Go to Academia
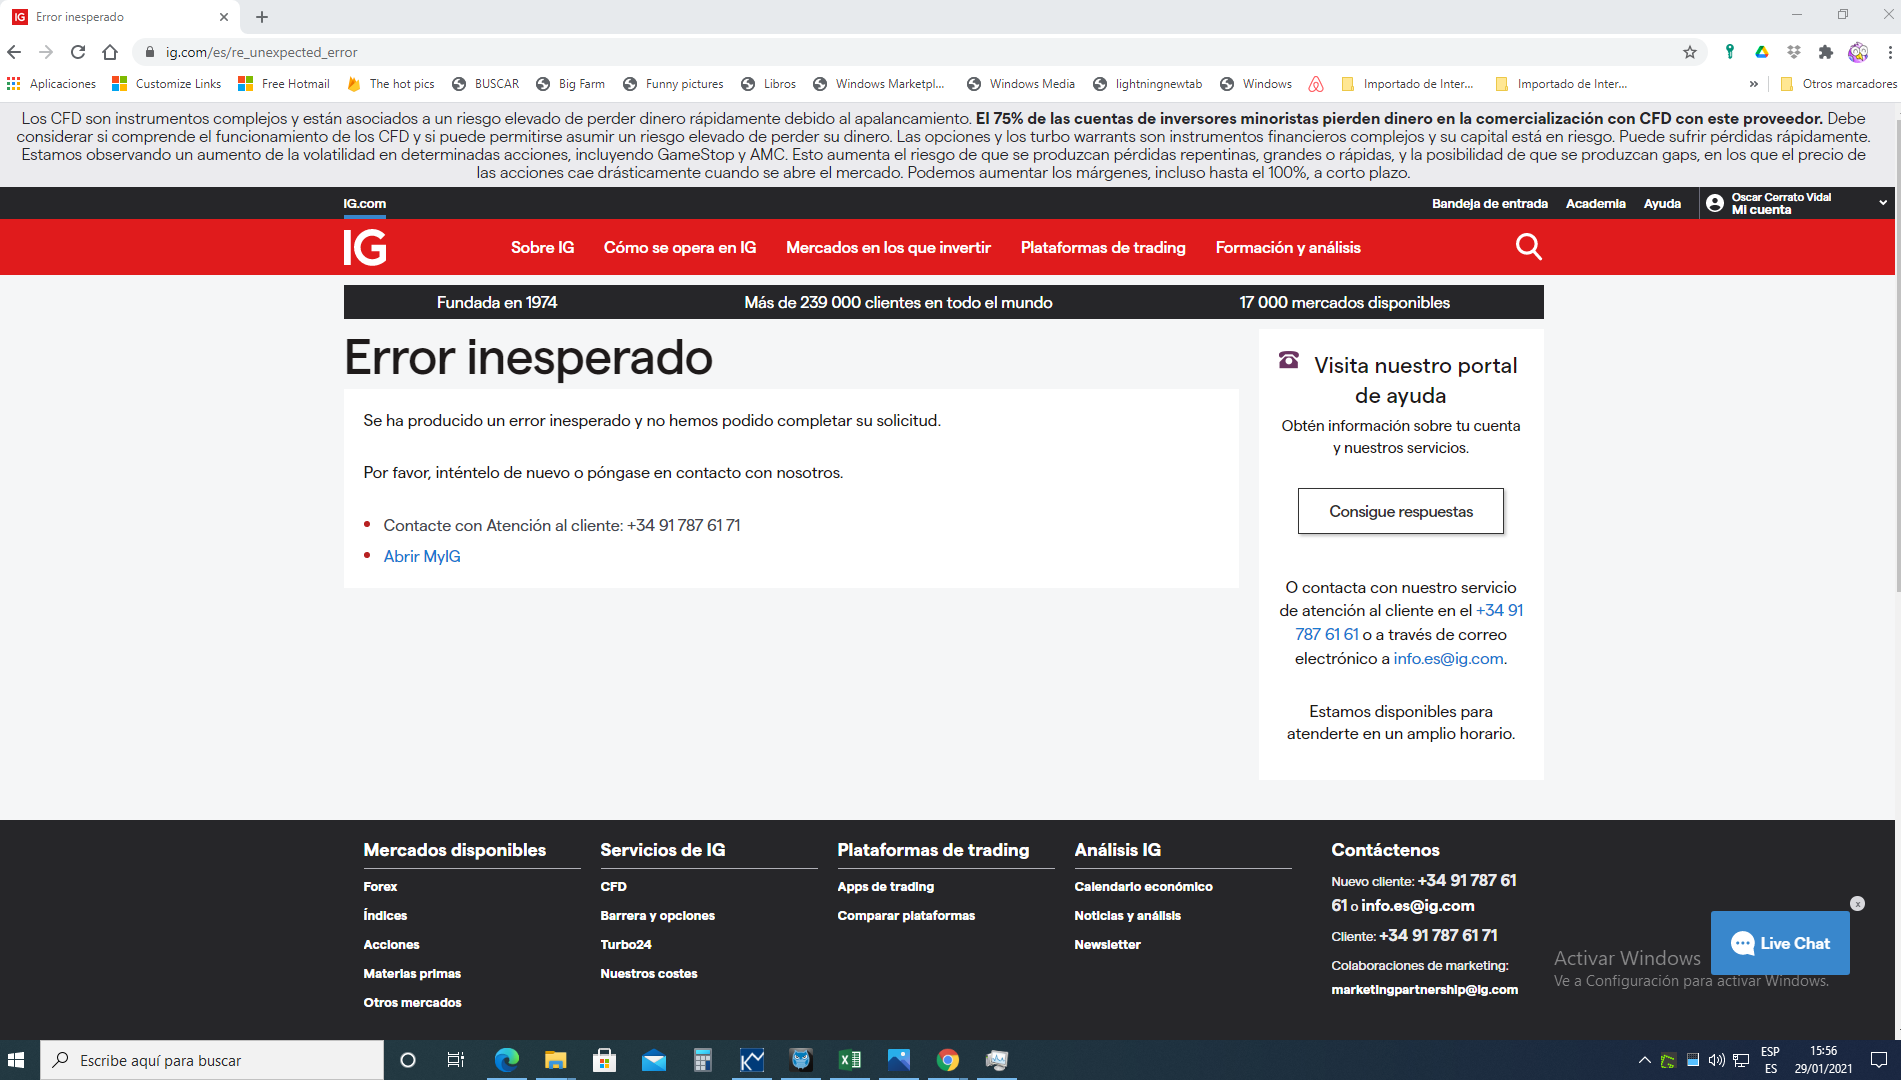 (x=1596, y=203)
